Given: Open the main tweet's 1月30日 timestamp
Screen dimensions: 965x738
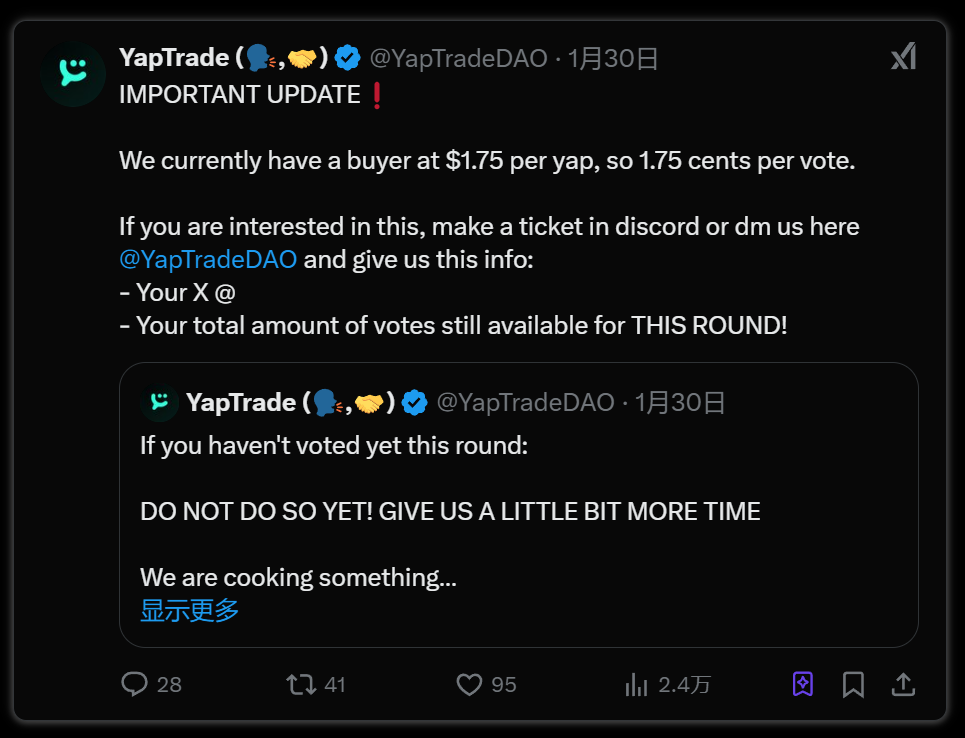Looking at the screenshot, I should tap(613, 58).
